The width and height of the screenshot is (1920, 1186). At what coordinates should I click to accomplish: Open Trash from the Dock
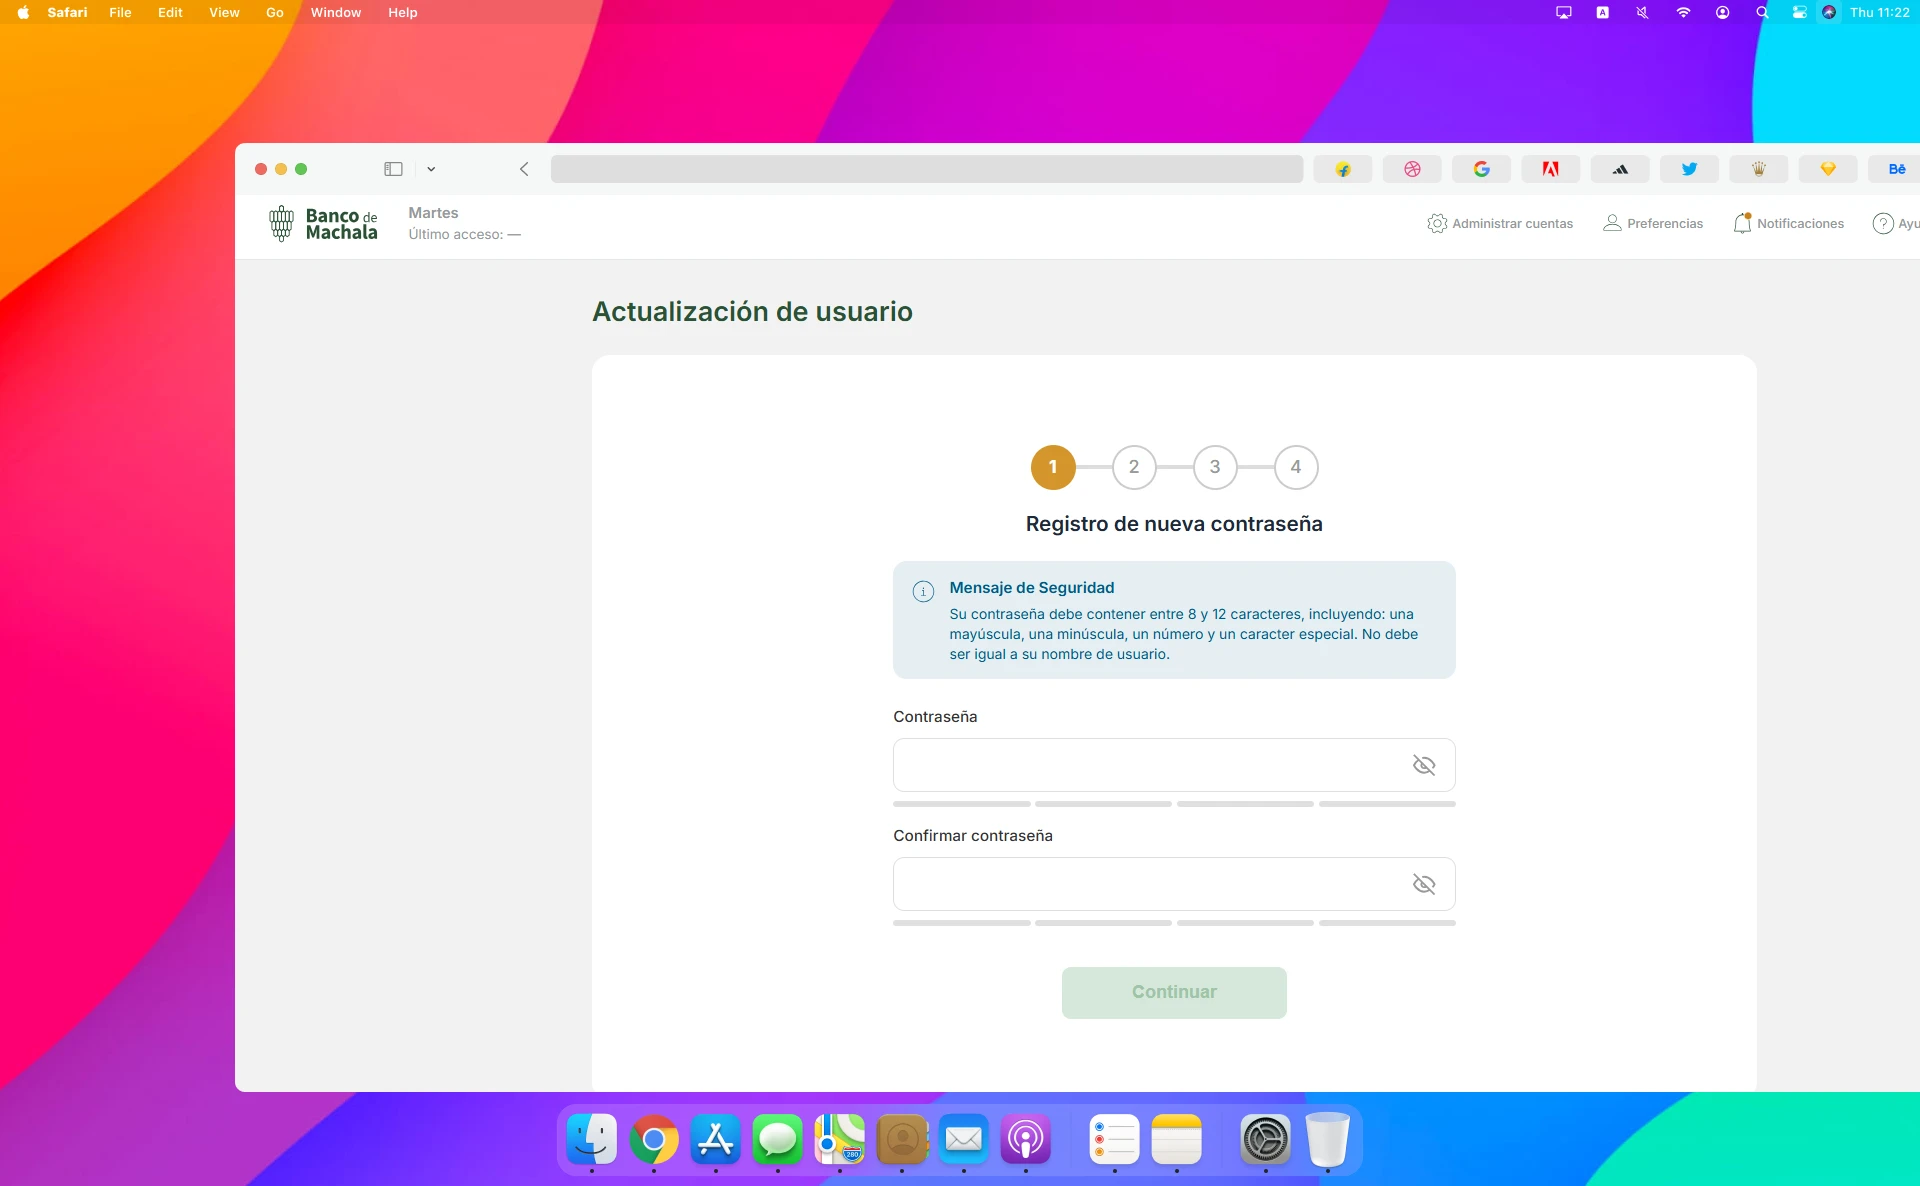point(1328,1139)
